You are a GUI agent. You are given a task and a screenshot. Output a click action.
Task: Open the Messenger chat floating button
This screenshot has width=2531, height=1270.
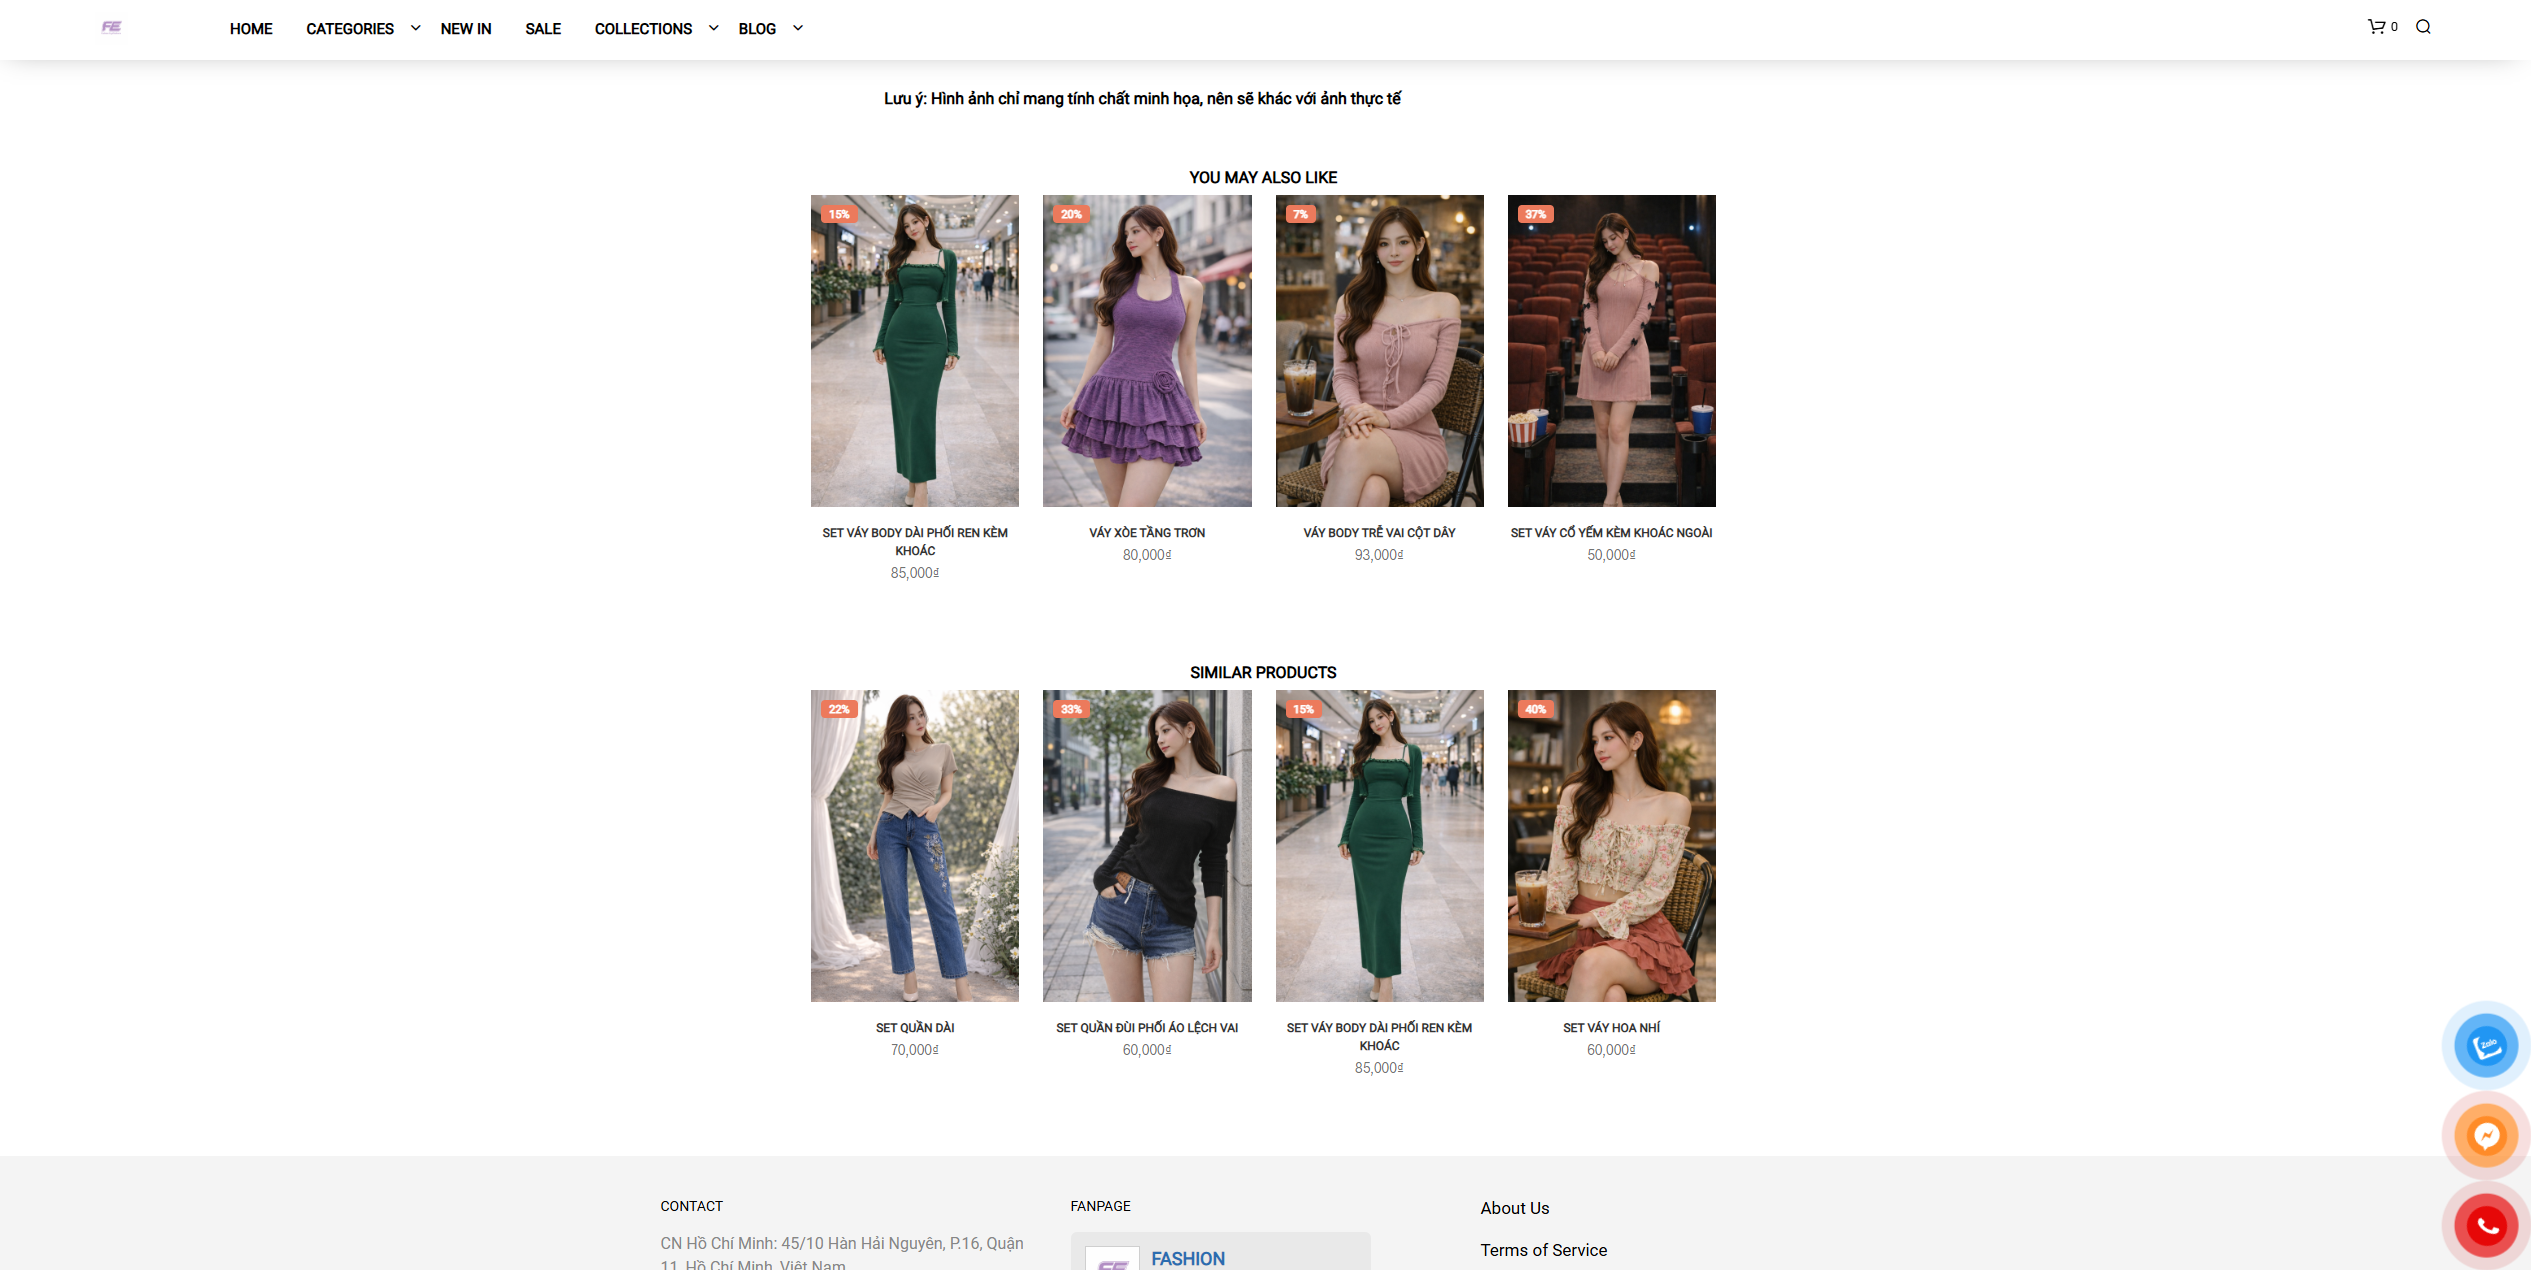tap(2486, 1136)
